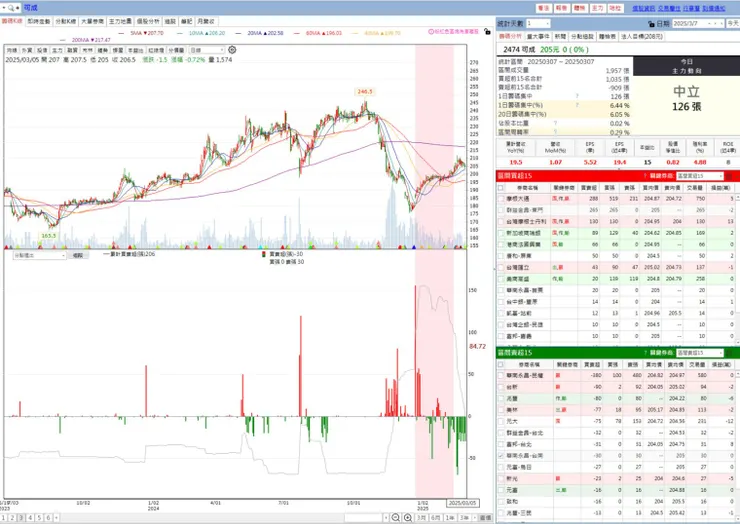Toggle the 均線 chart button
This screenshot has width=740, height=524.
[x=12, y=50]
